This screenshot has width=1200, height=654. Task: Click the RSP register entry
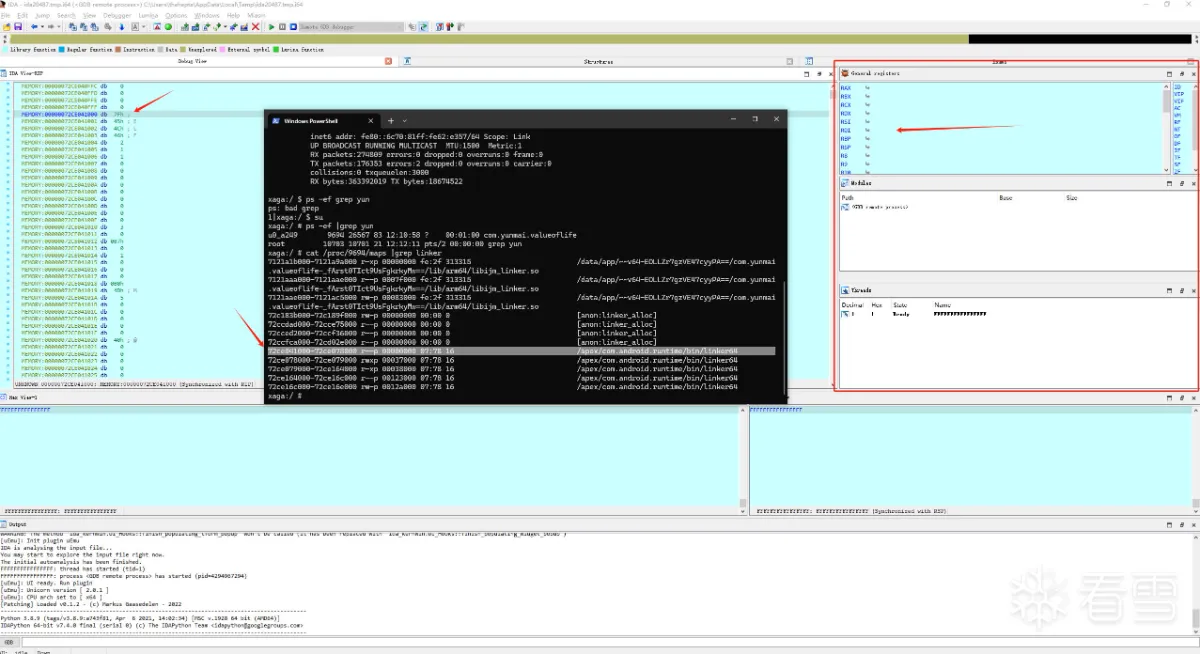846,147
